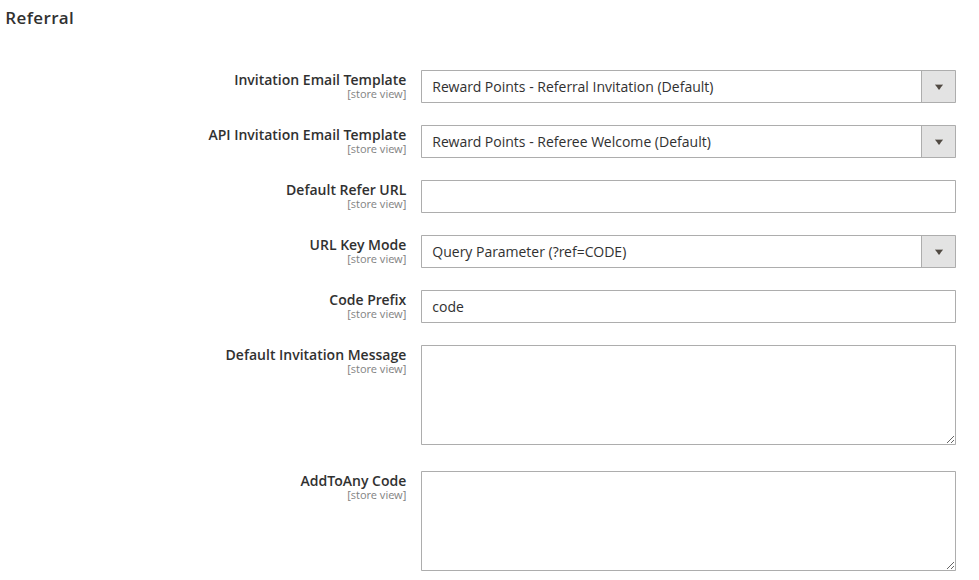
Task: Select the Reward Points - Referee Welcome field
Action: (671, 142)
